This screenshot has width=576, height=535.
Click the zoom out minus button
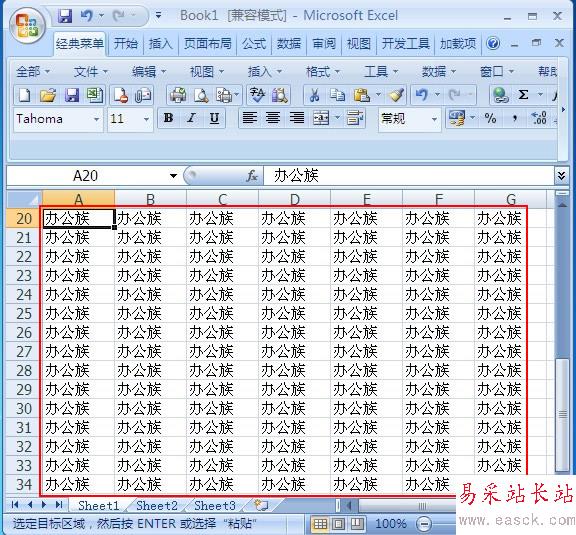point(424,524)
